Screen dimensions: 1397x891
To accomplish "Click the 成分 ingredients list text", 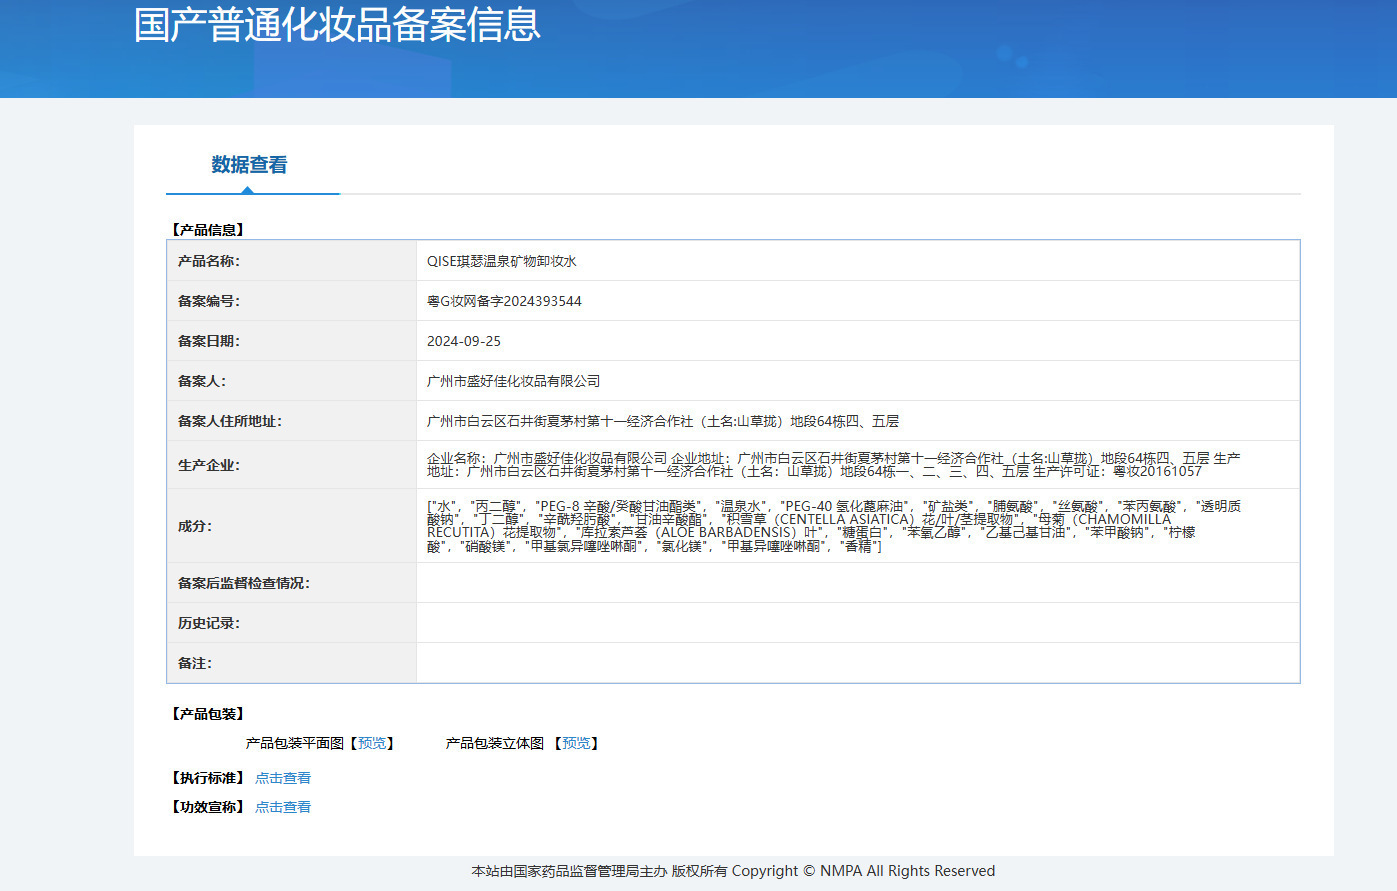I will pyautogui.click(x=833, y=526).
